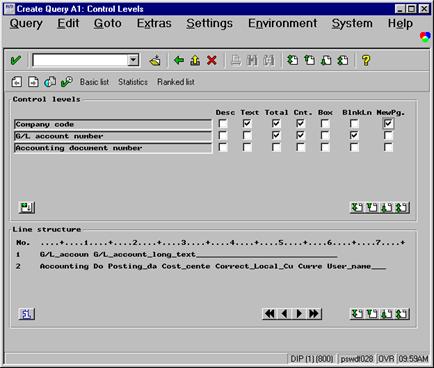Click the Ranked list button
434x368 pixels.
[176, 82]
